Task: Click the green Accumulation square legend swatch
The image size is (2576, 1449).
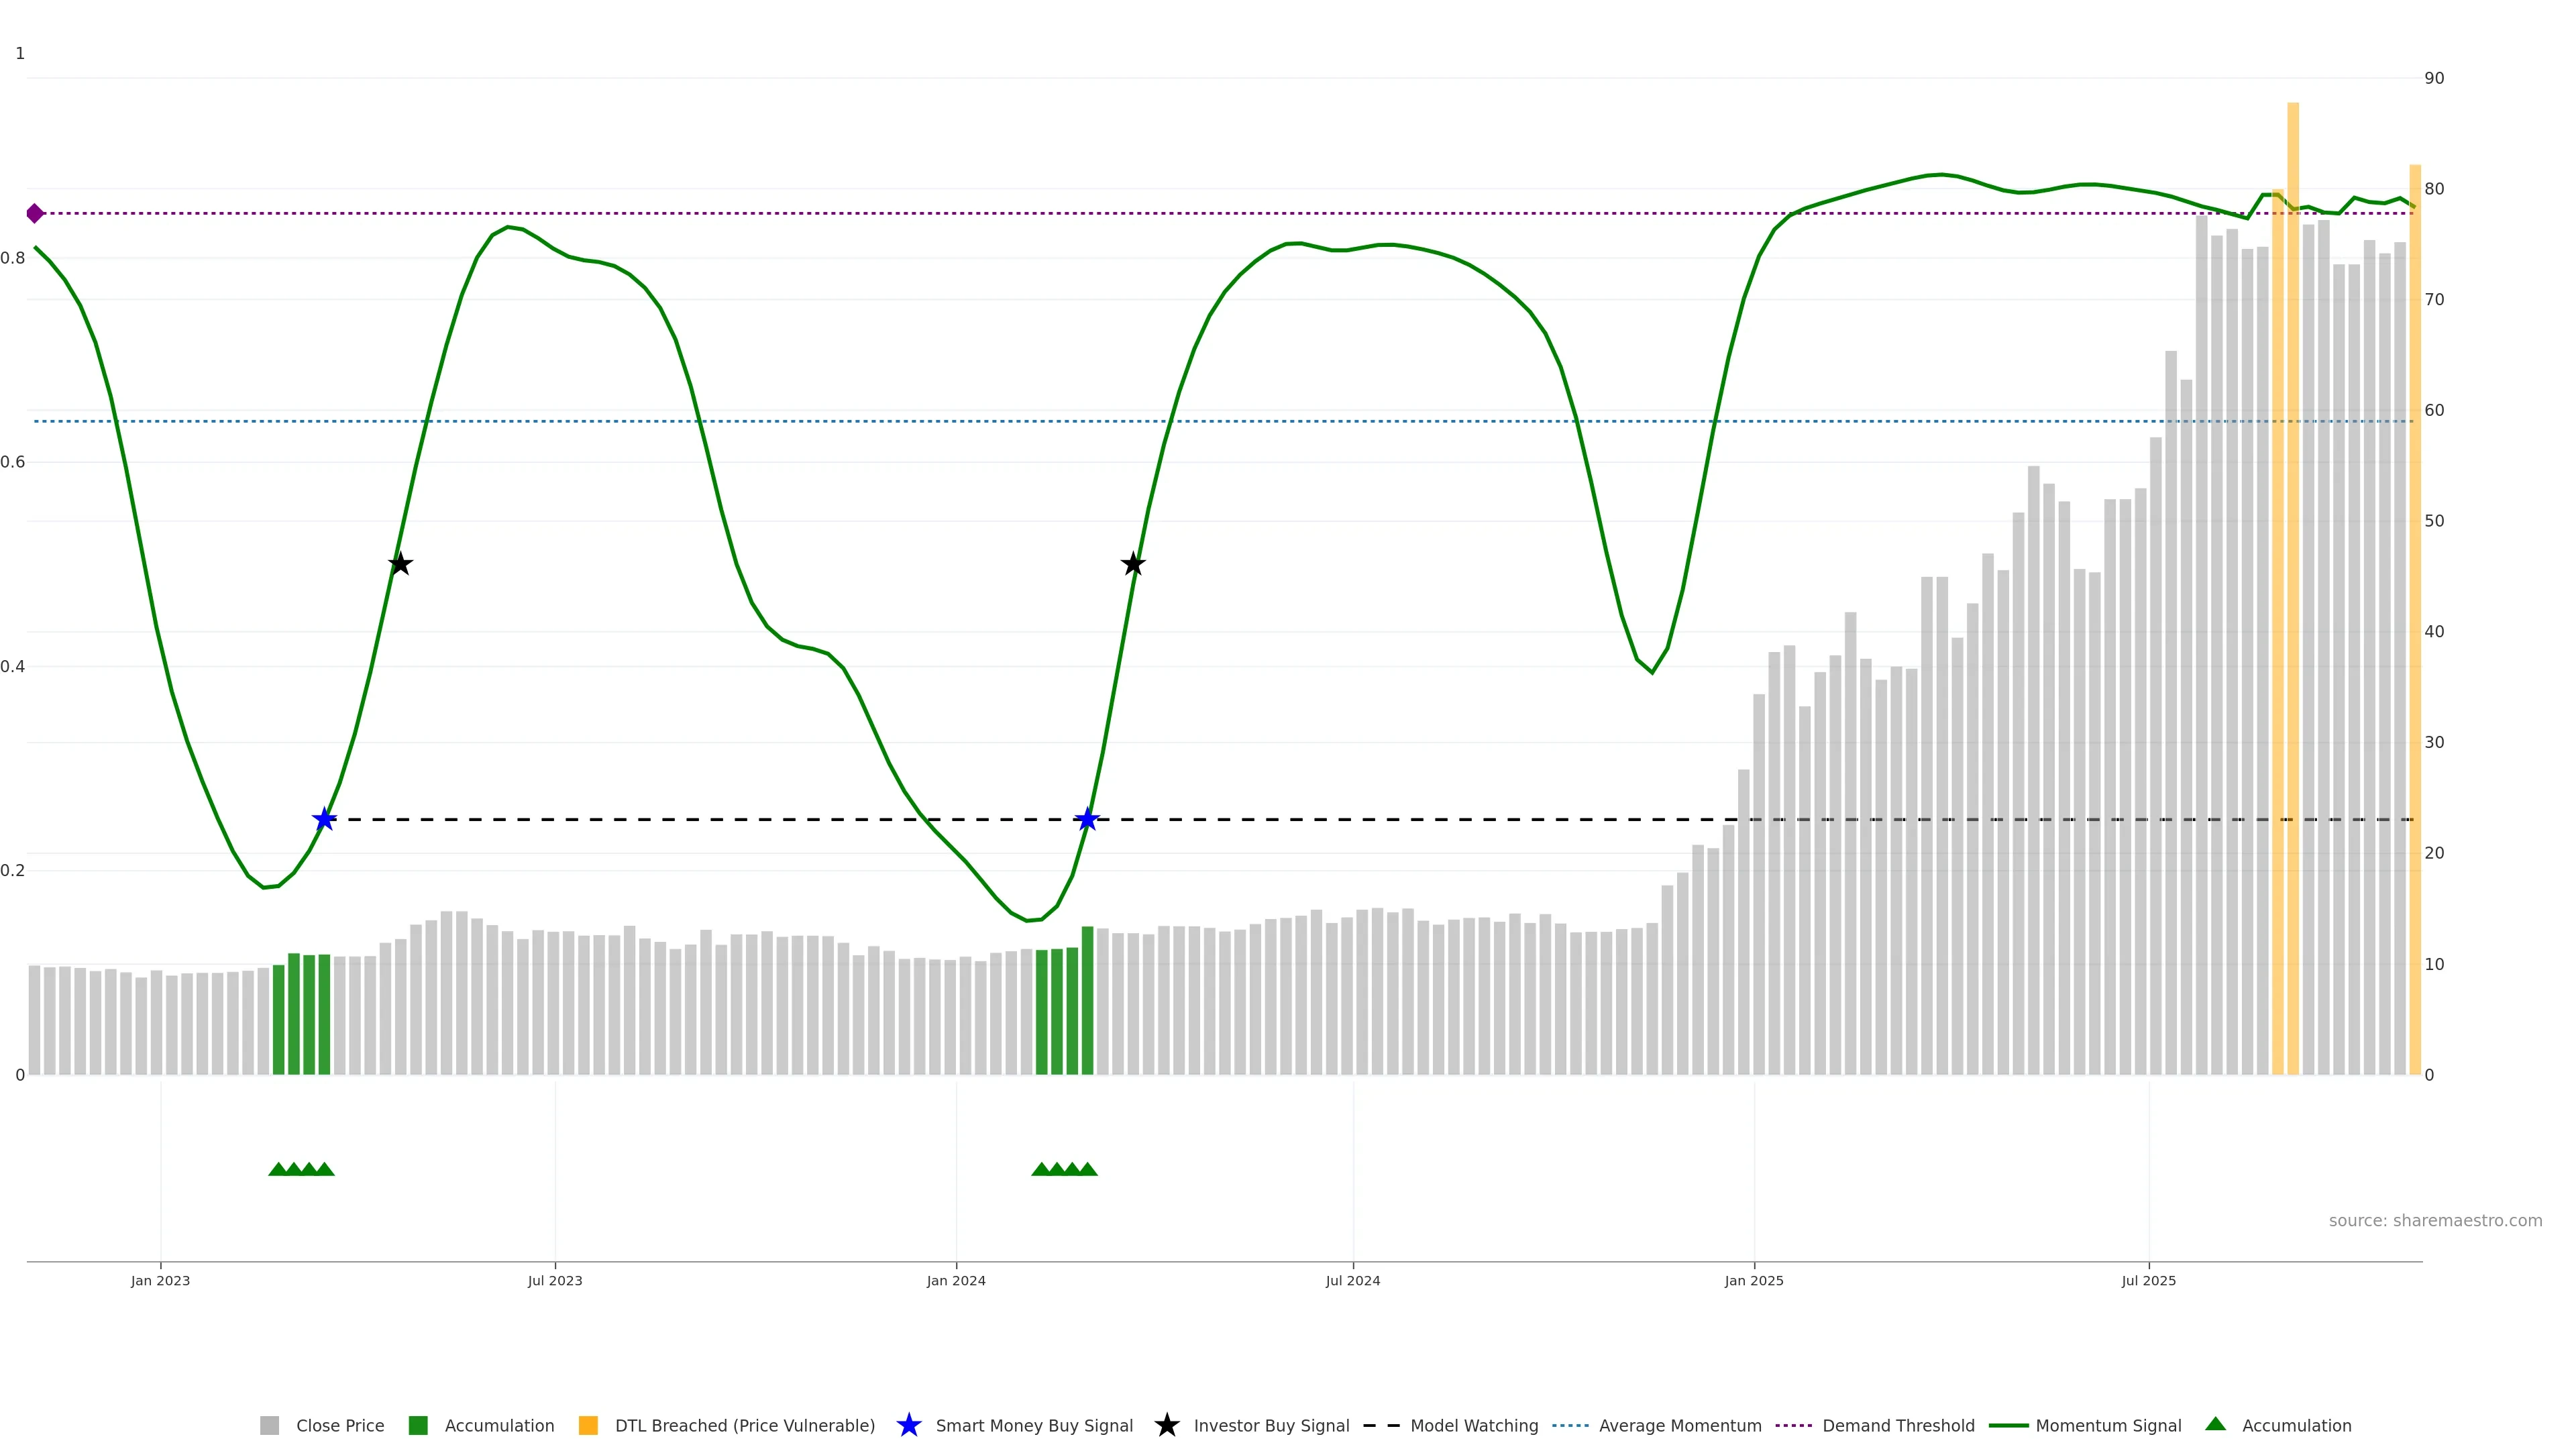Action: pyautogui.click(x=418, y=1425)
